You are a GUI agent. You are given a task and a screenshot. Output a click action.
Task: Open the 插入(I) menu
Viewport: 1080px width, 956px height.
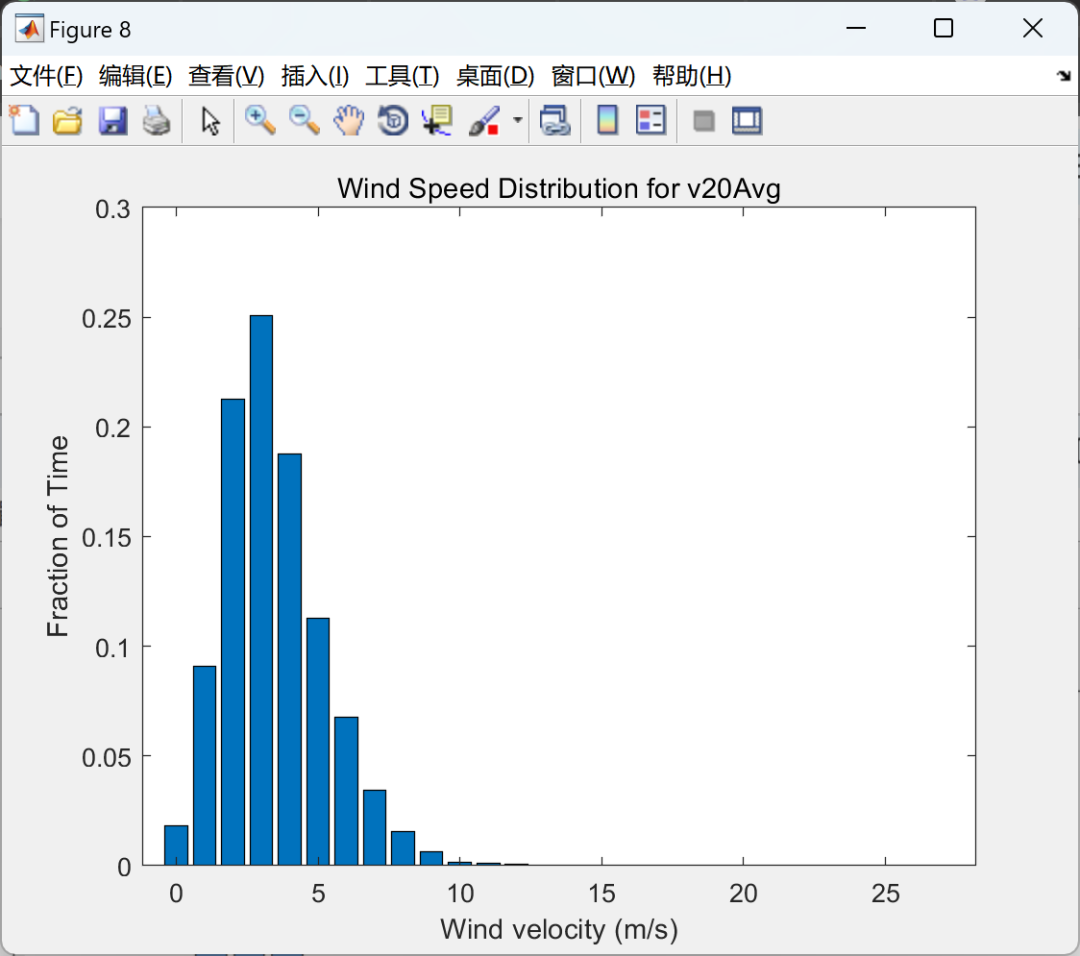(315, 76)
